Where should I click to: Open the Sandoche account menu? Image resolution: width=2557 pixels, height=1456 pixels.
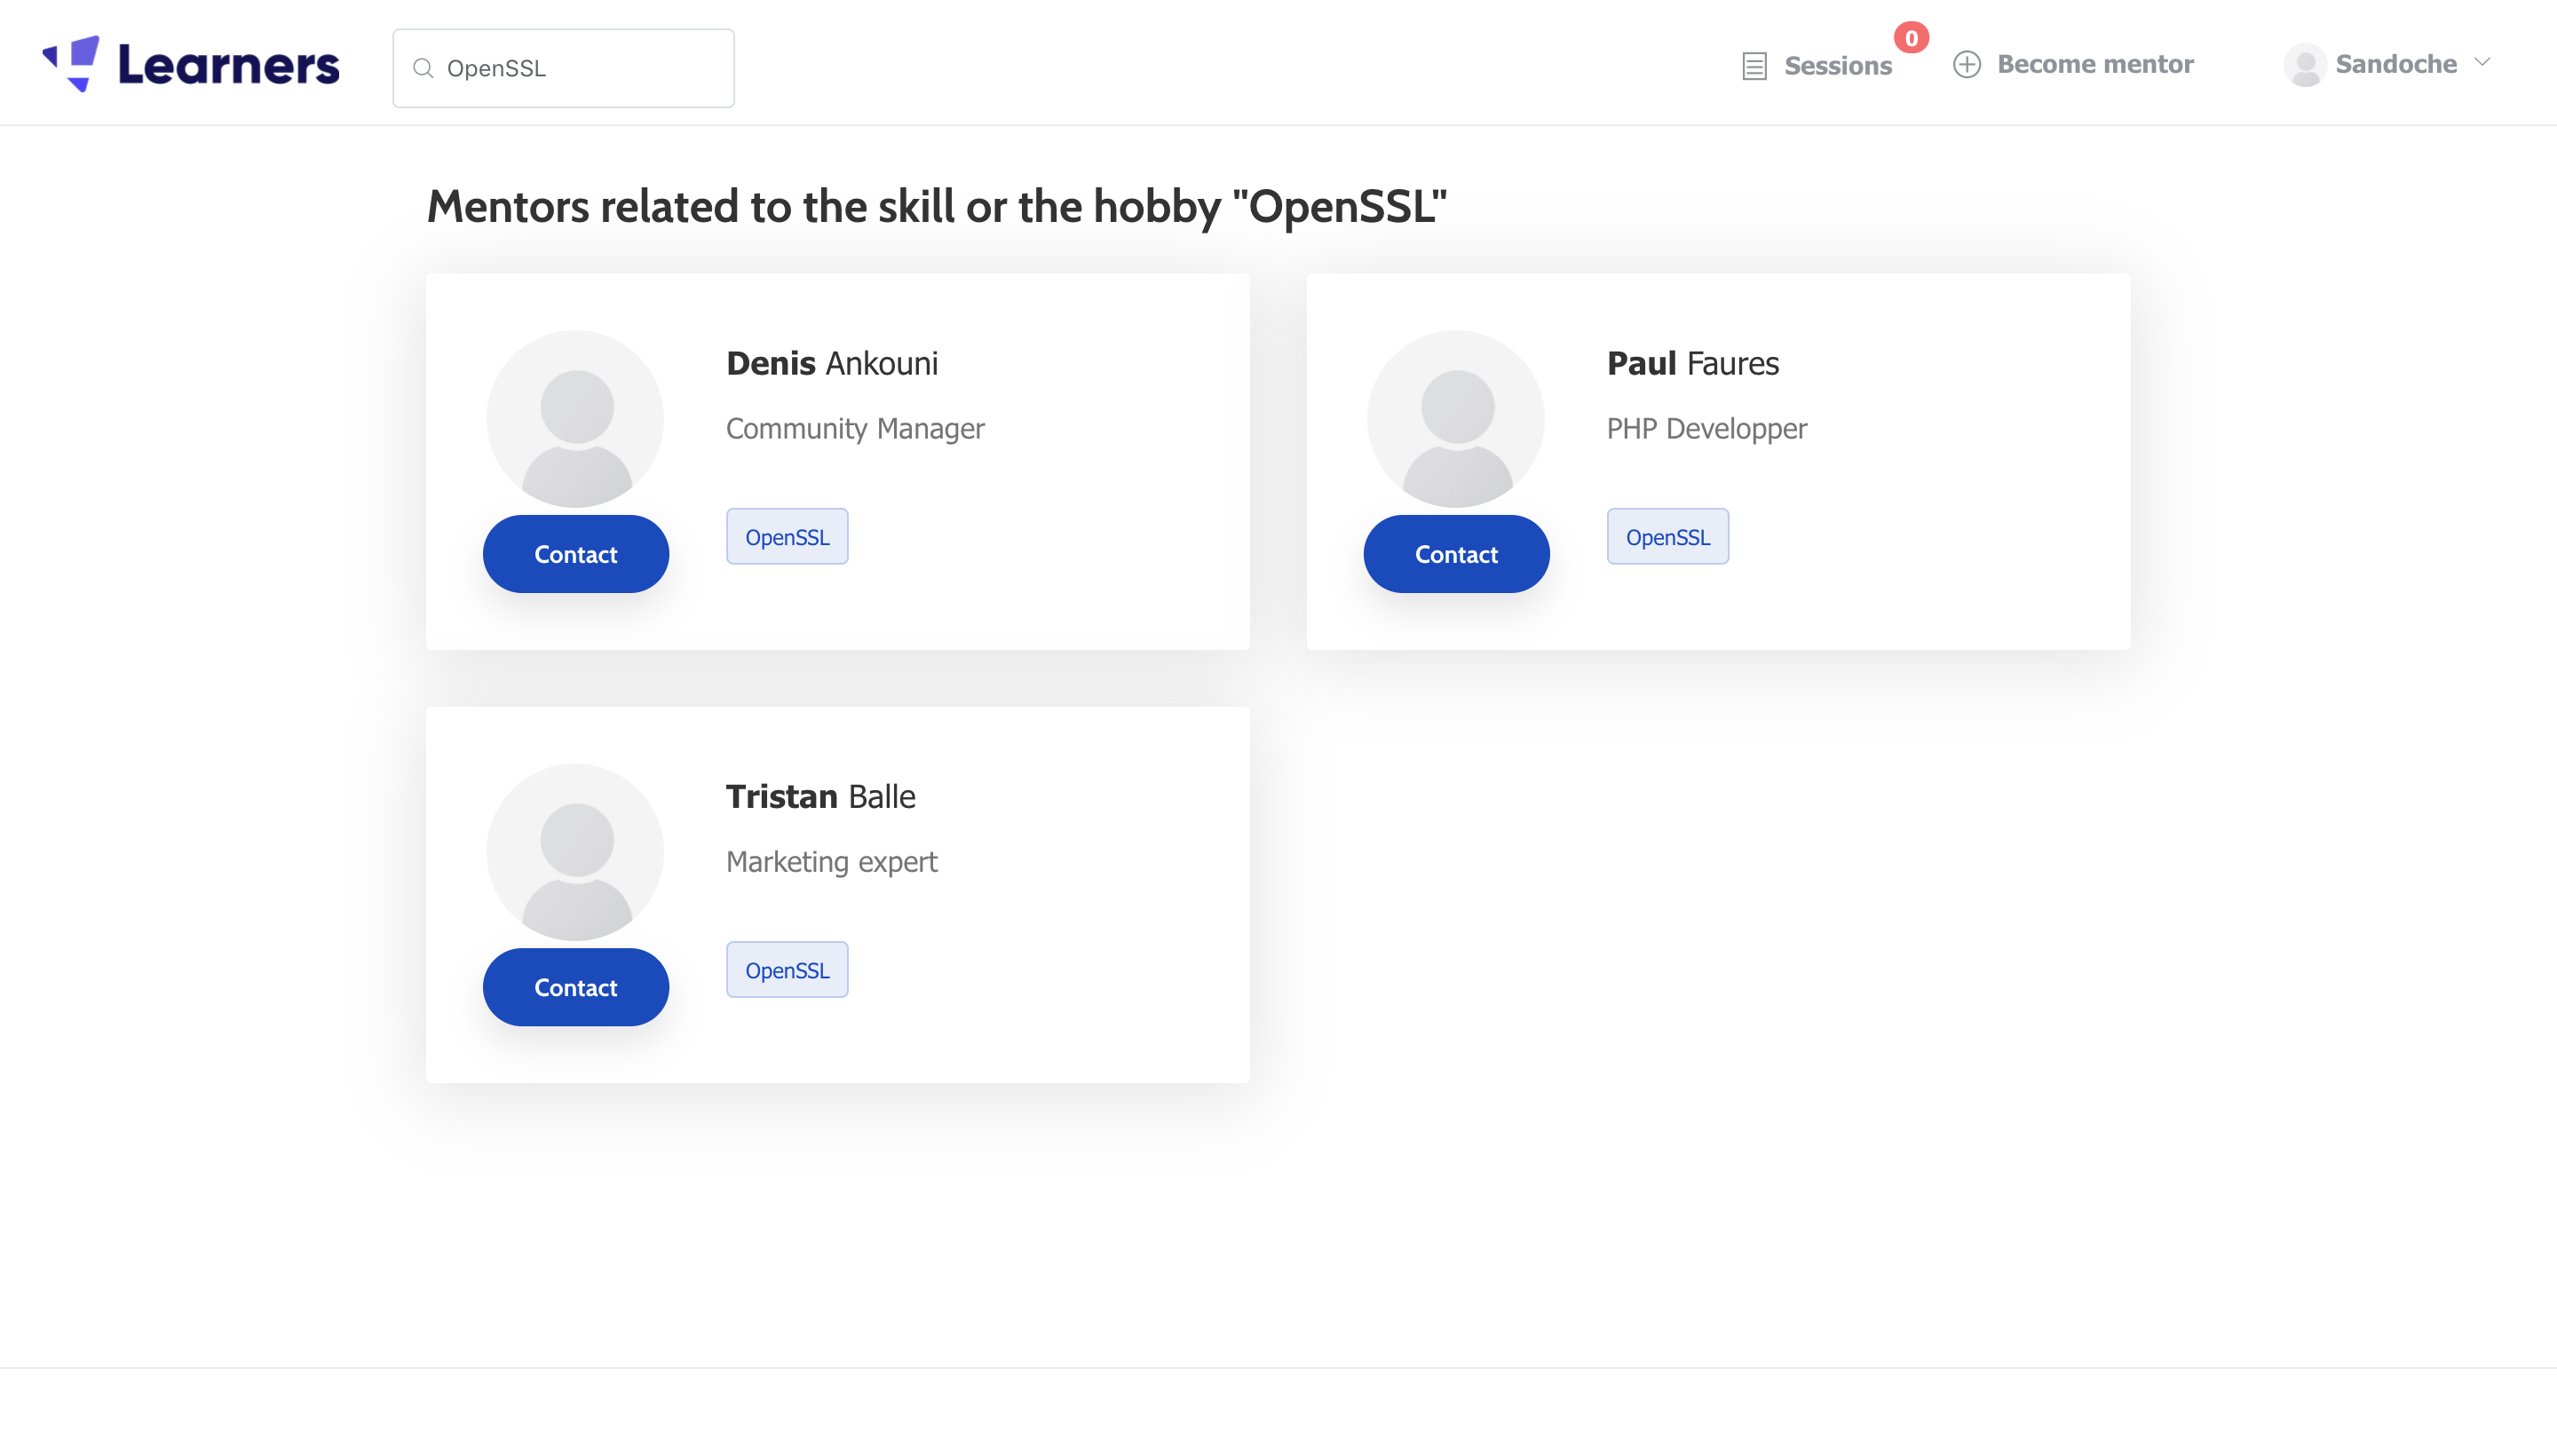point(2387,65)
